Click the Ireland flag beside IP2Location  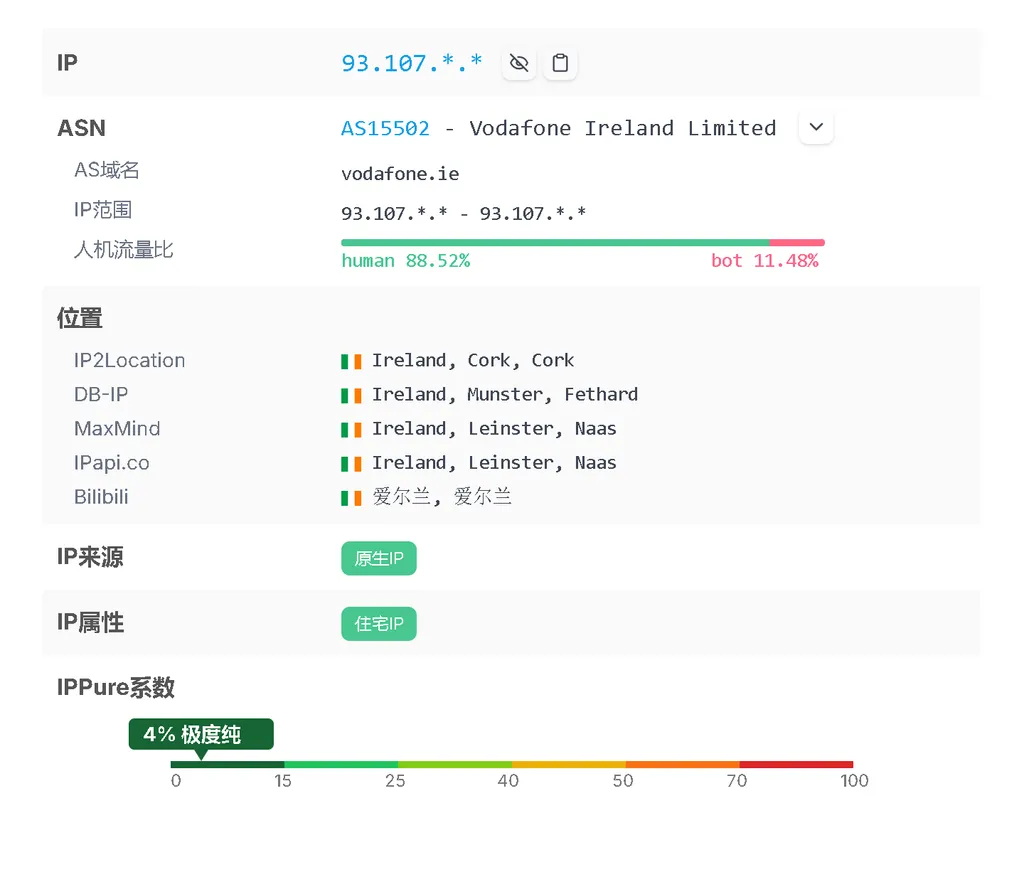351,360
